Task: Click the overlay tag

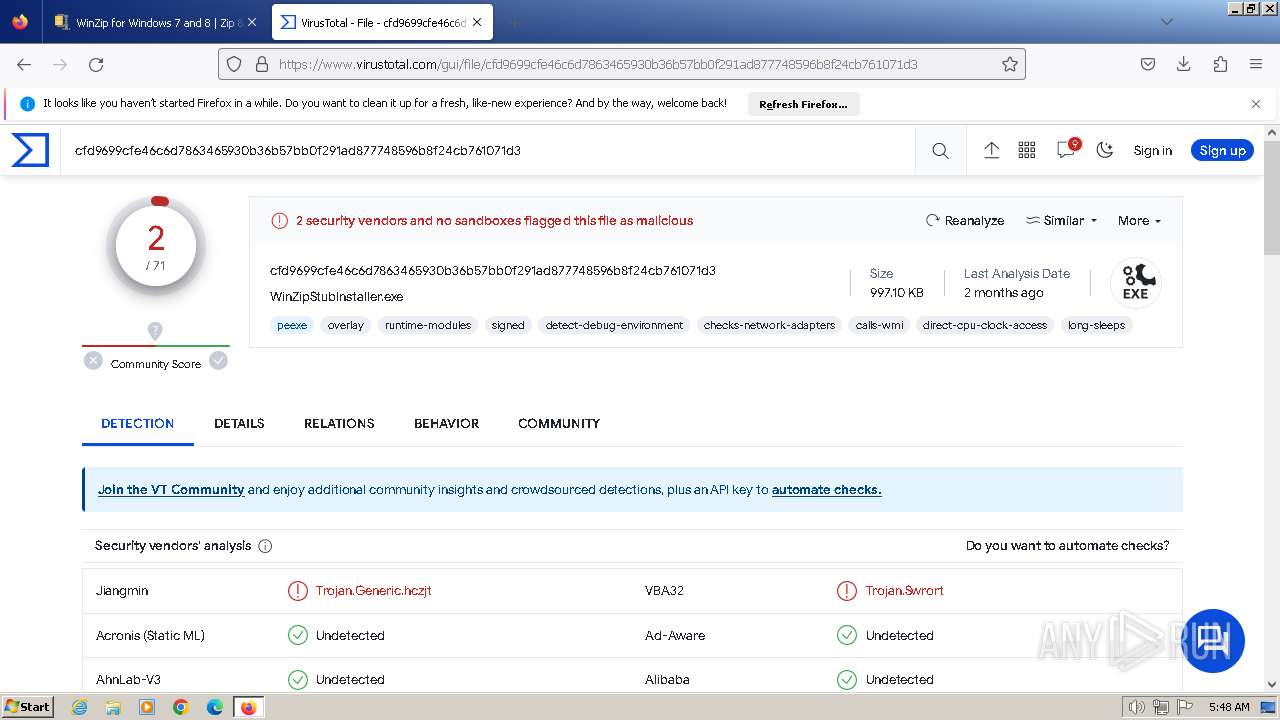Action: coord(346,325)
